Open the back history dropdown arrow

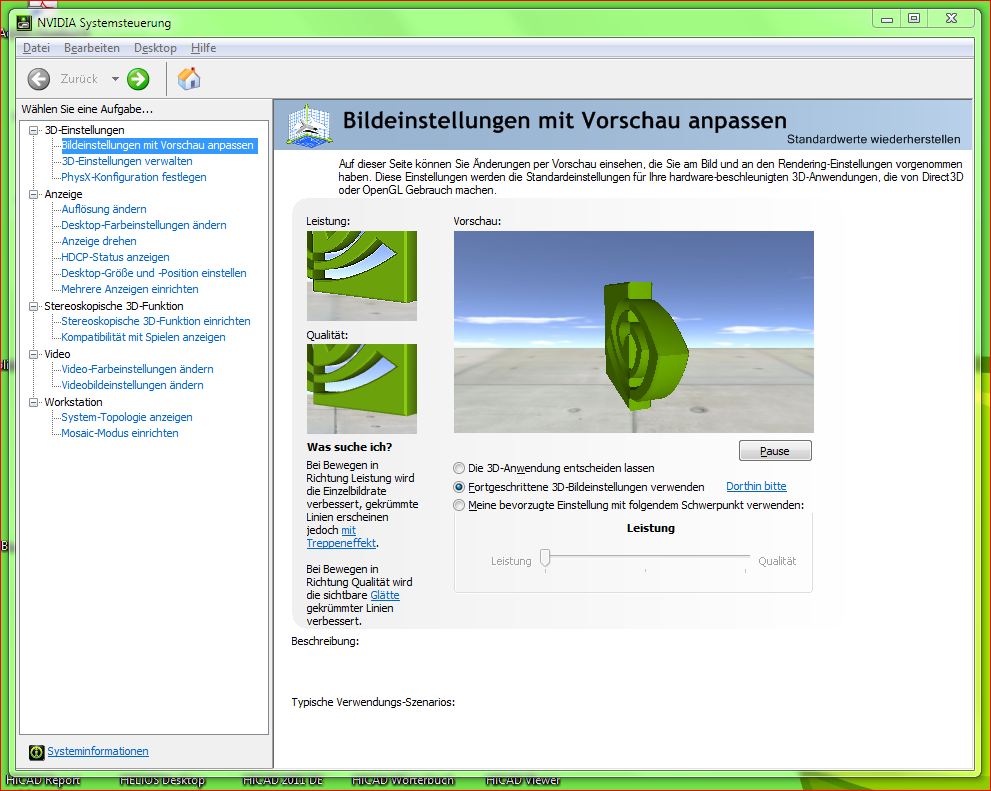tap(115, 79)
